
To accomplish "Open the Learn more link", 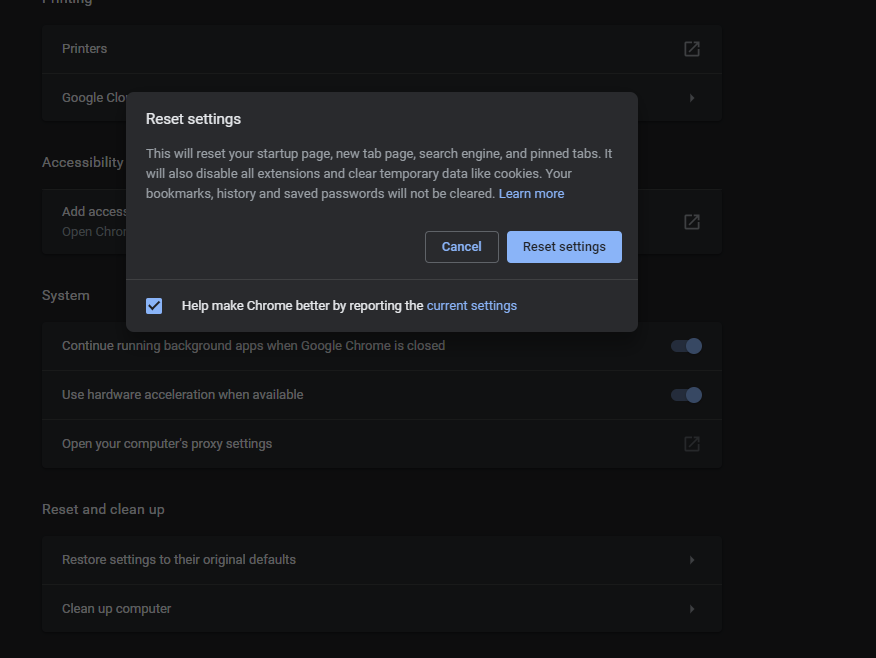I will [x=531, y=193].
